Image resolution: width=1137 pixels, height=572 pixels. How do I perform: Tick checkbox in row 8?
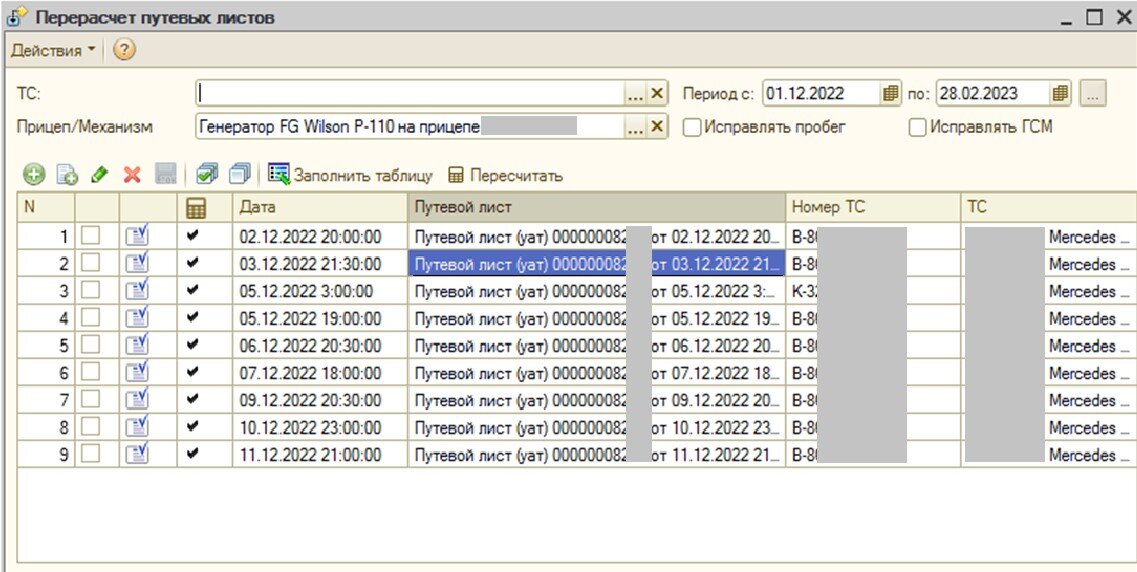(90, 428)
